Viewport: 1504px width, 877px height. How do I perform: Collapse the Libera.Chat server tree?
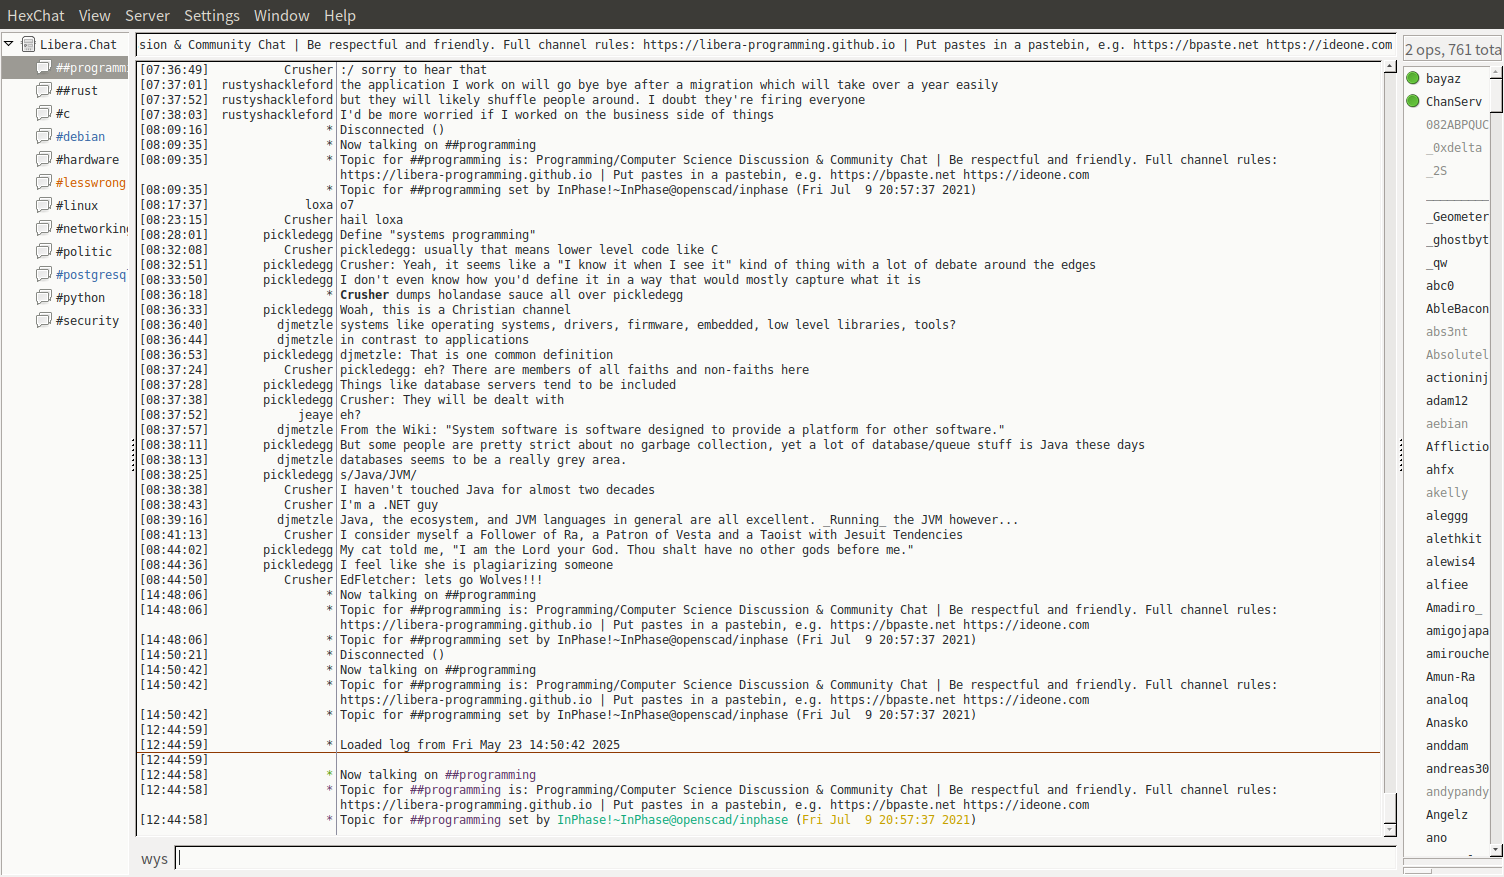tap(9, 44)
